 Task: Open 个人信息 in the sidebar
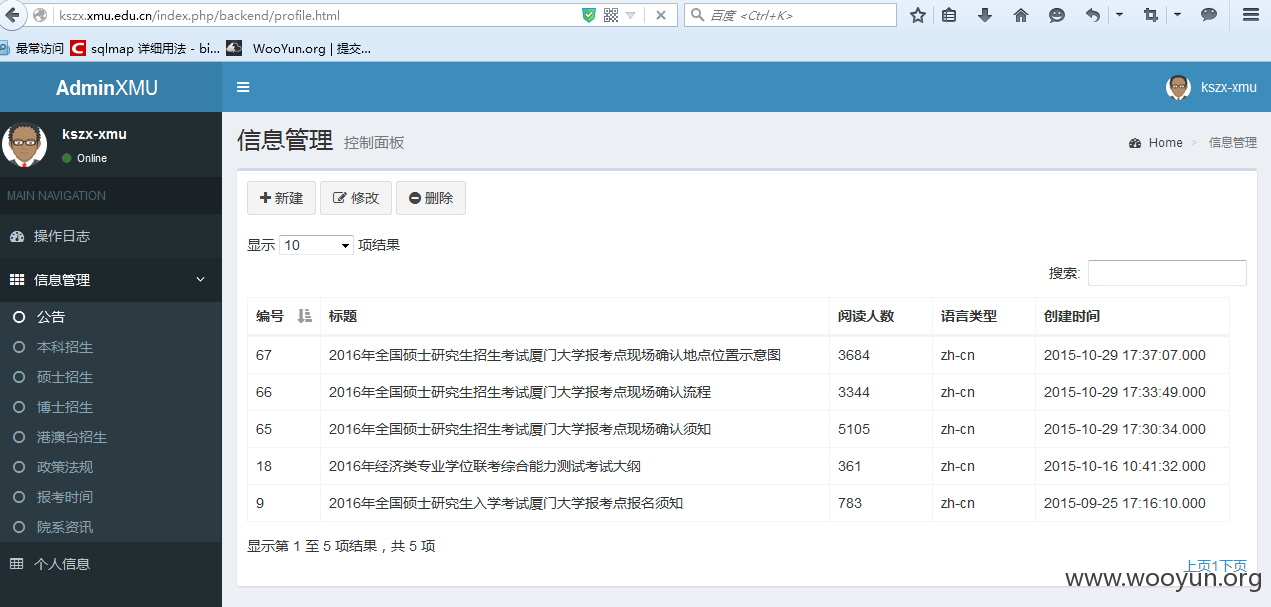[x=110, y=564]
